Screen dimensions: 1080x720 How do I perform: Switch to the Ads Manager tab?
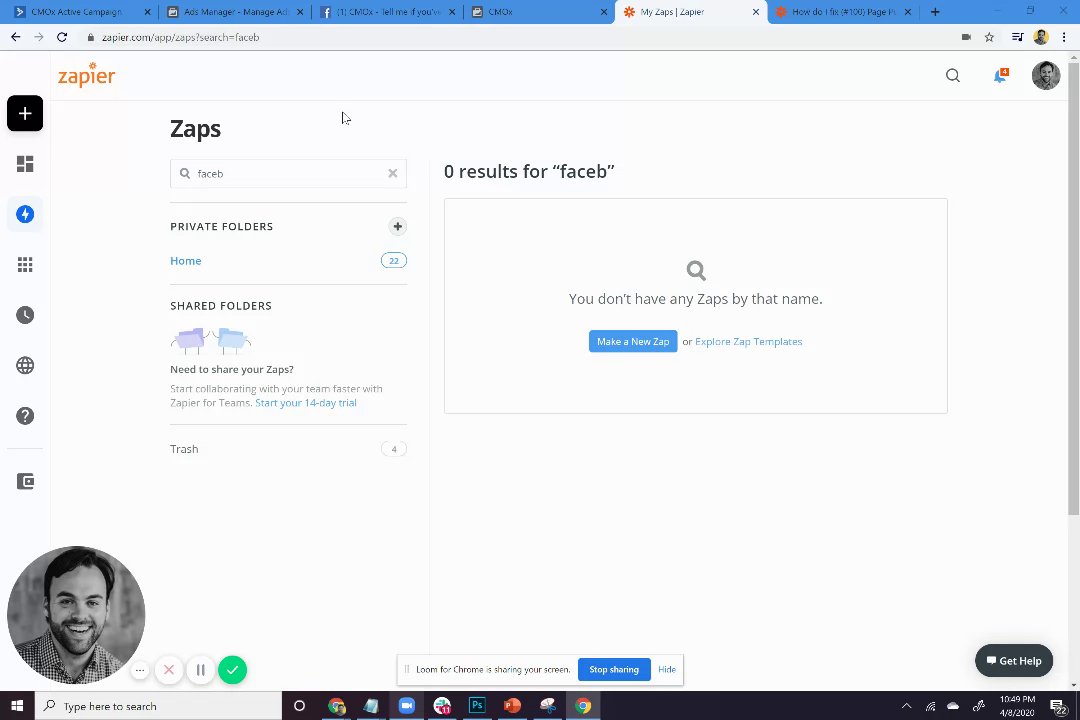(x=235, y=12)
